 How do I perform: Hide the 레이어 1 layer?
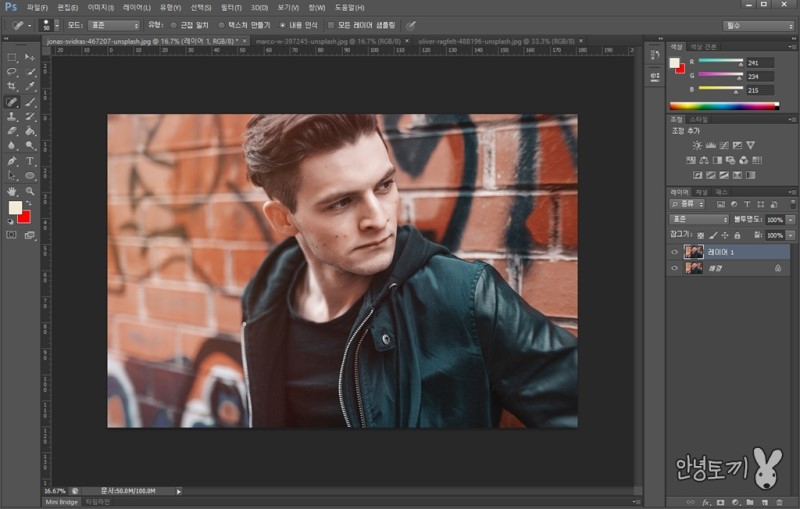[673, 252]
